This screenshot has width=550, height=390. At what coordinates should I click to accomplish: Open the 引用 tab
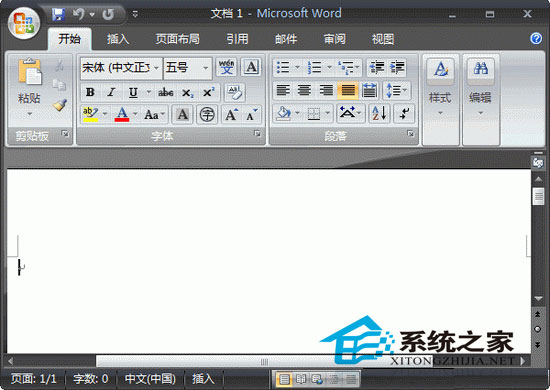point(237,39)
